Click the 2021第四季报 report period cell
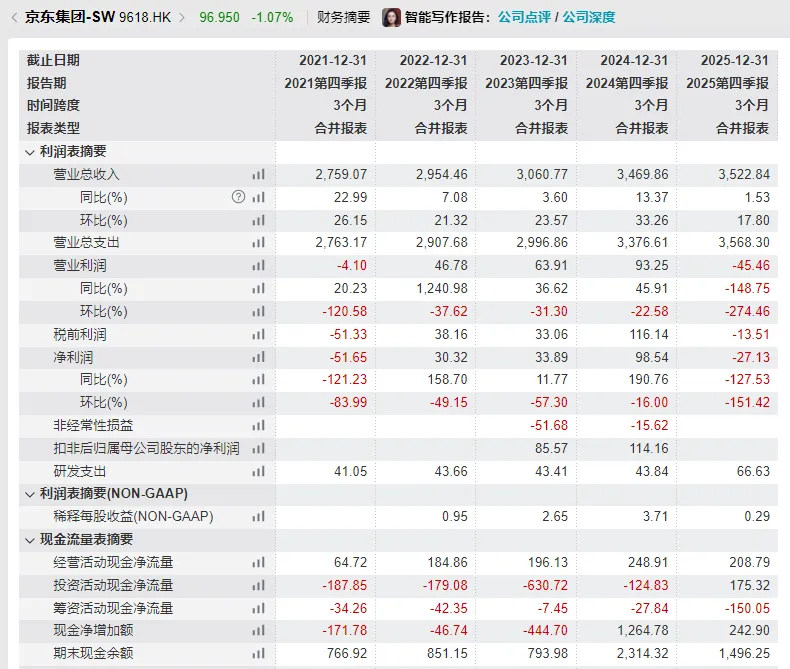 (325, 83)
